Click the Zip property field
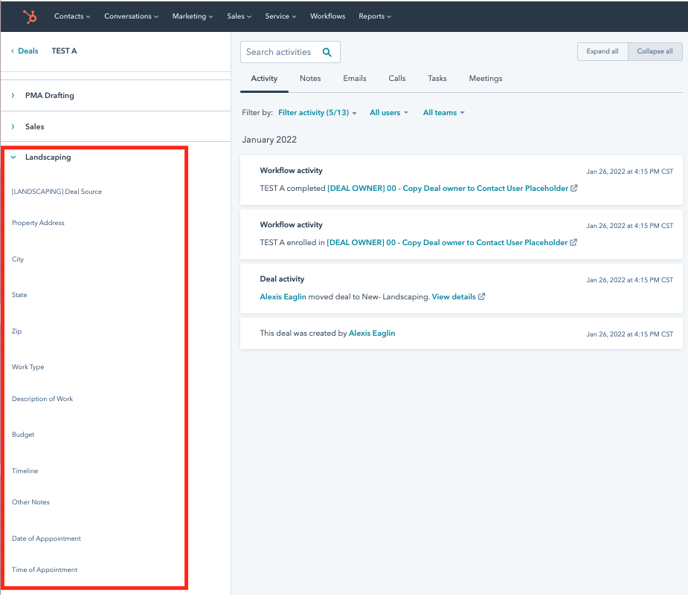This screenshot has height=595, width=688. (17, 331)
